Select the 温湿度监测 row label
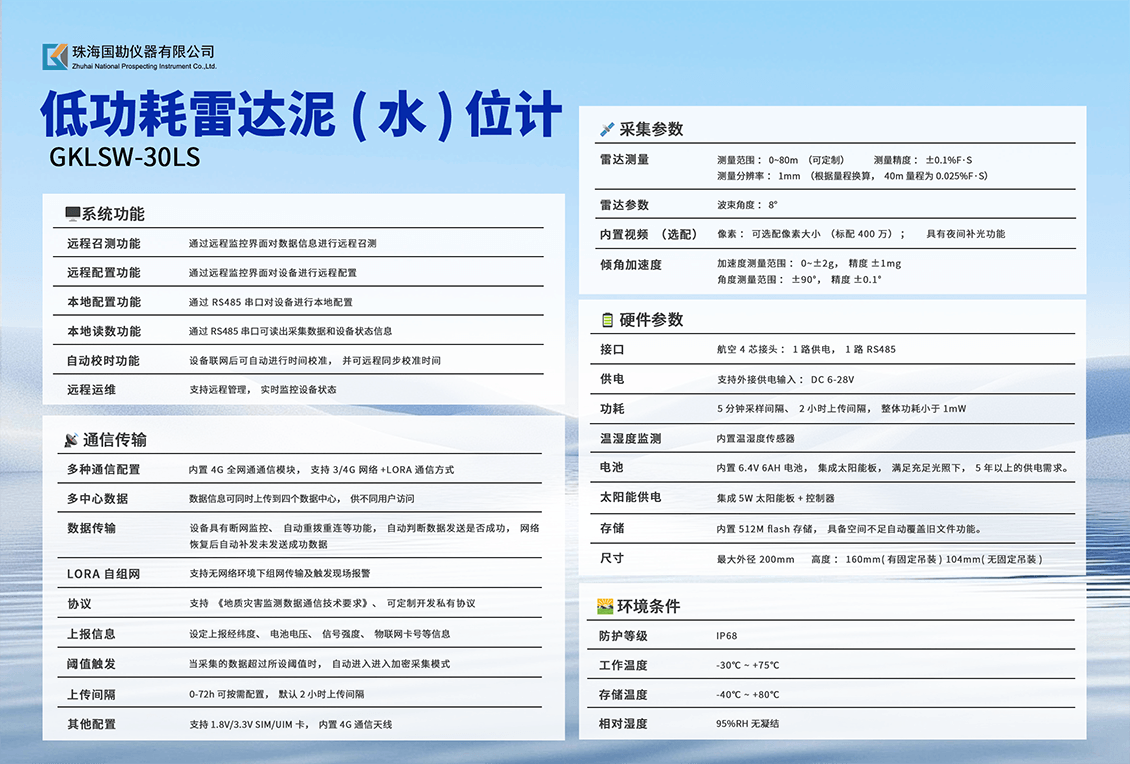Viewport: 1130px width, 764px height. (631, 438)
